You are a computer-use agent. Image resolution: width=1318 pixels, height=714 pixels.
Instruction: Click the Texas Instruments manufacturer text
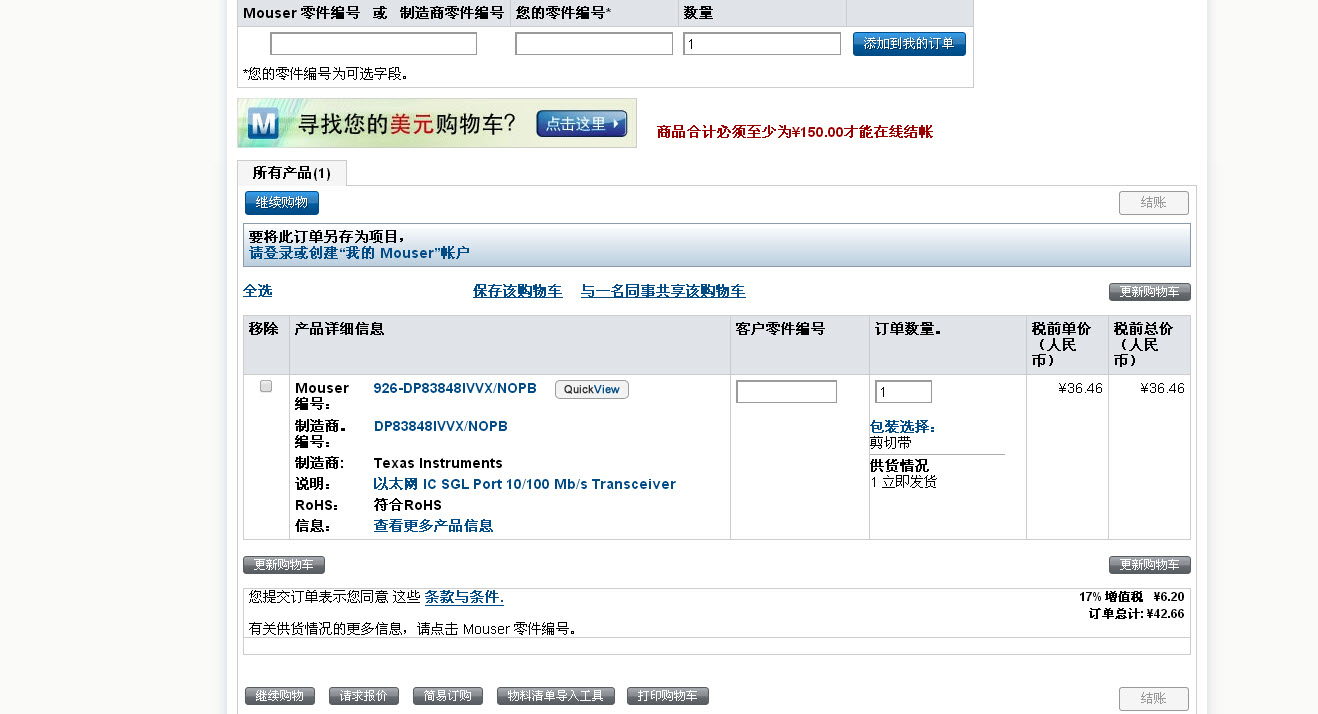click(438, 463)
